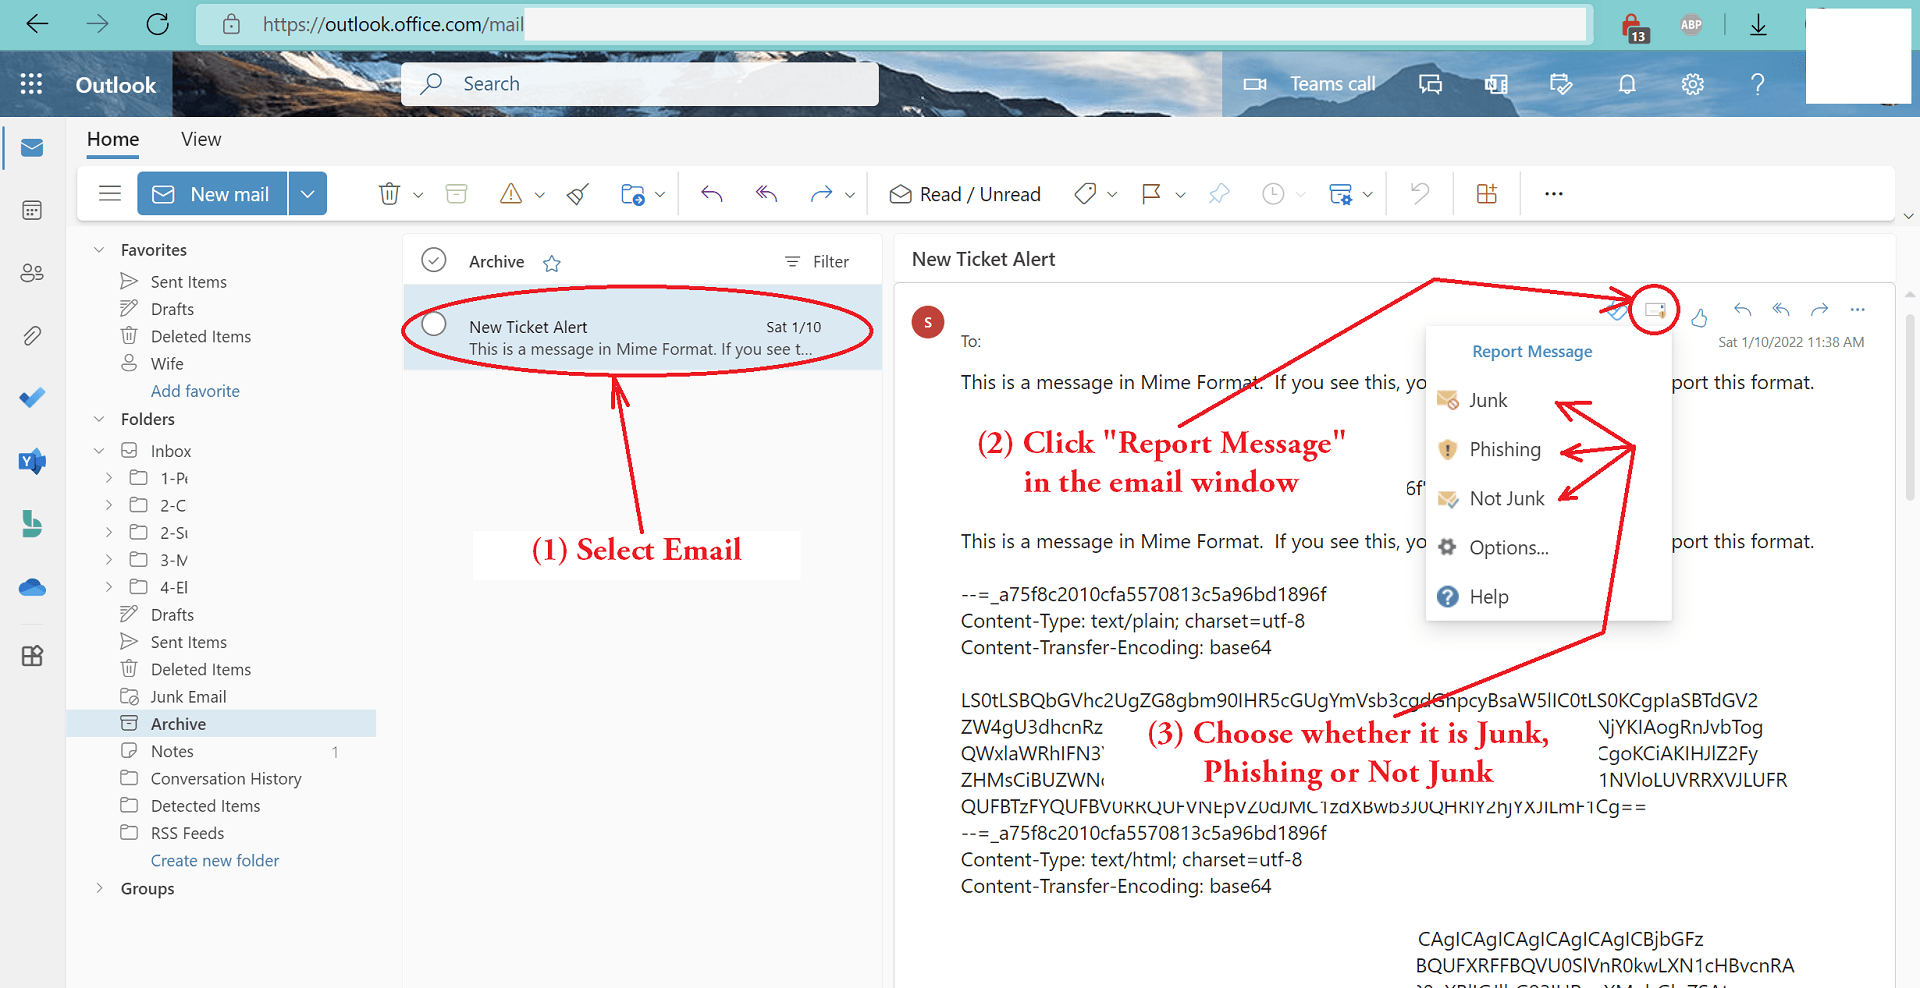Archive the message using toolbar archive icon

click(x=456, y=194)
